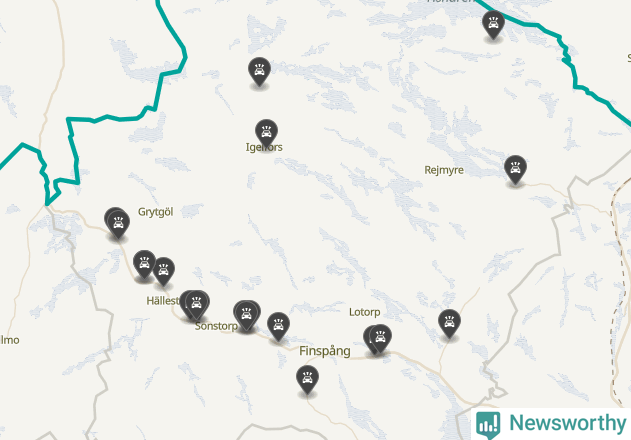Open the car marker east of Rejmyre
The height and width of the screenshot is (440, 631).
515,169
